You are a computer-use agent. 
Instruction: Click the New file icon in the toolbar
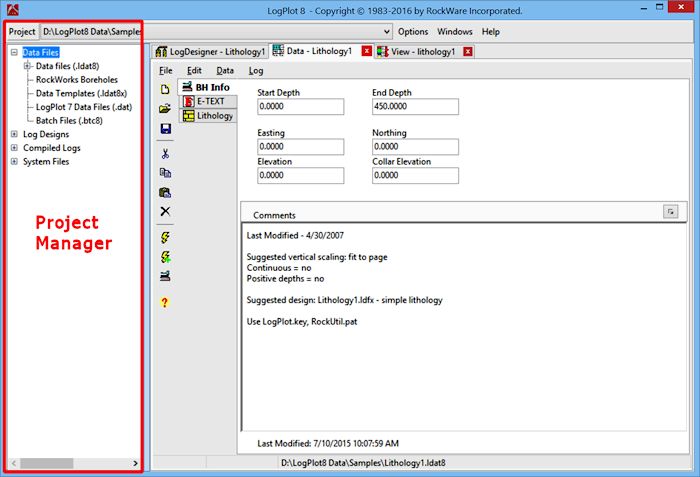165,89
